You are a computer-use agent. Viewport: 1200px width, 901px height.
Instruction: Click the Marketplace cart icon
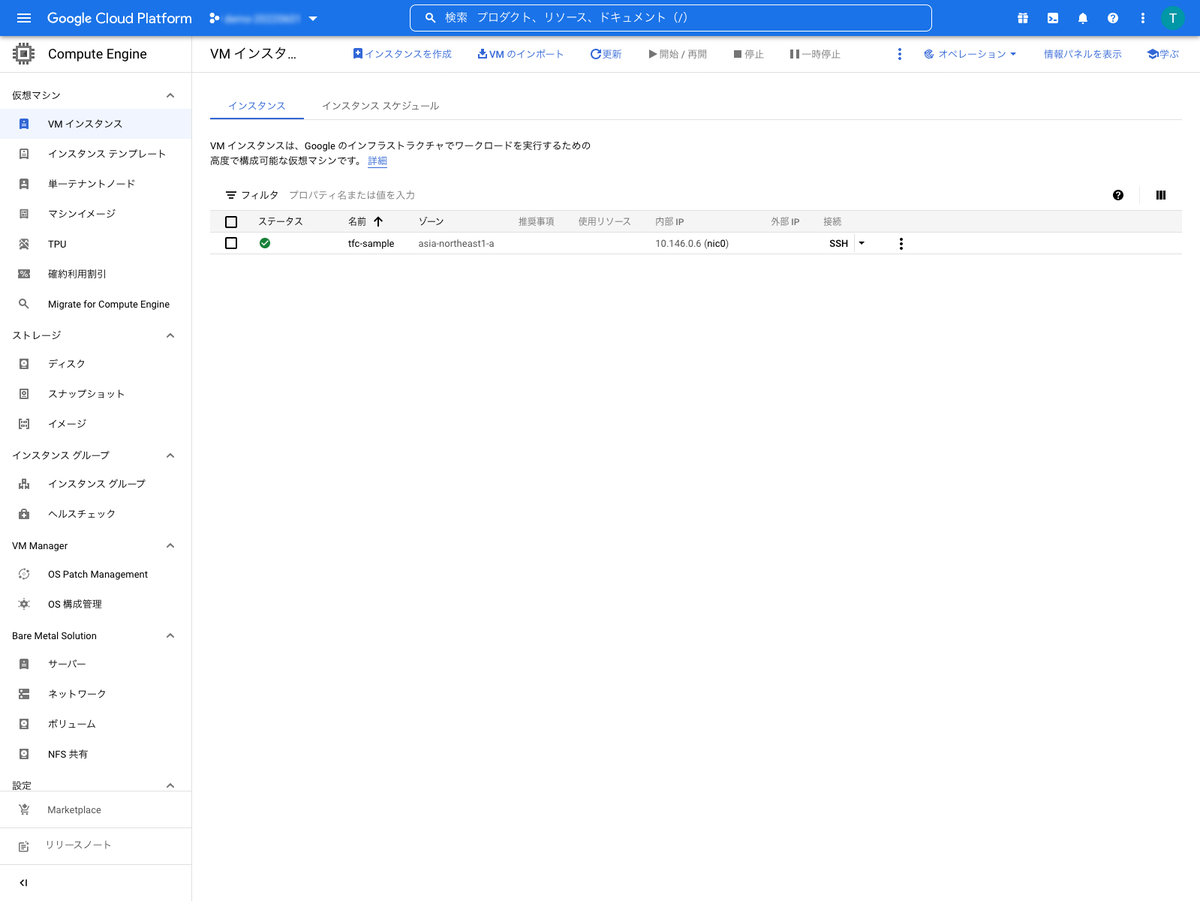[x=24, y=810]
